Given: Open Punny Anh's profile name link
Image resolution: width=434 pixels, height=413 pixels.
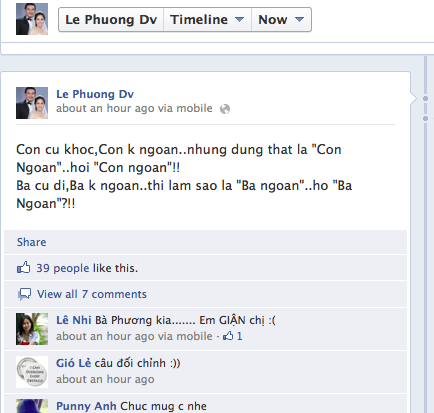Looking at the screenshot, I should [86, 406].
